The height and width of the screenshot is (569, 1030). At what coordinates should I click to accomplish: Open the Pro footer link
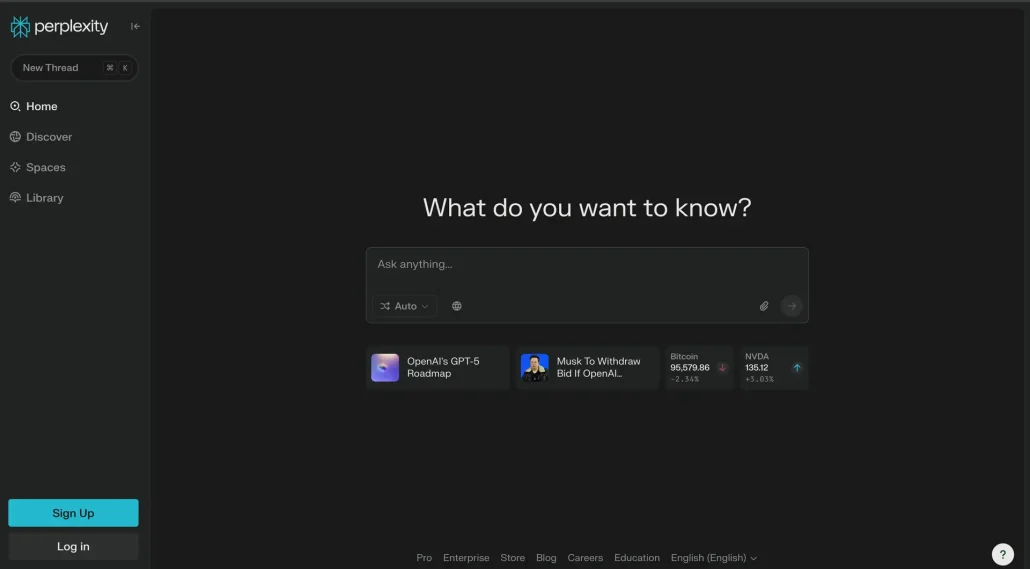(x=424, y=558)
